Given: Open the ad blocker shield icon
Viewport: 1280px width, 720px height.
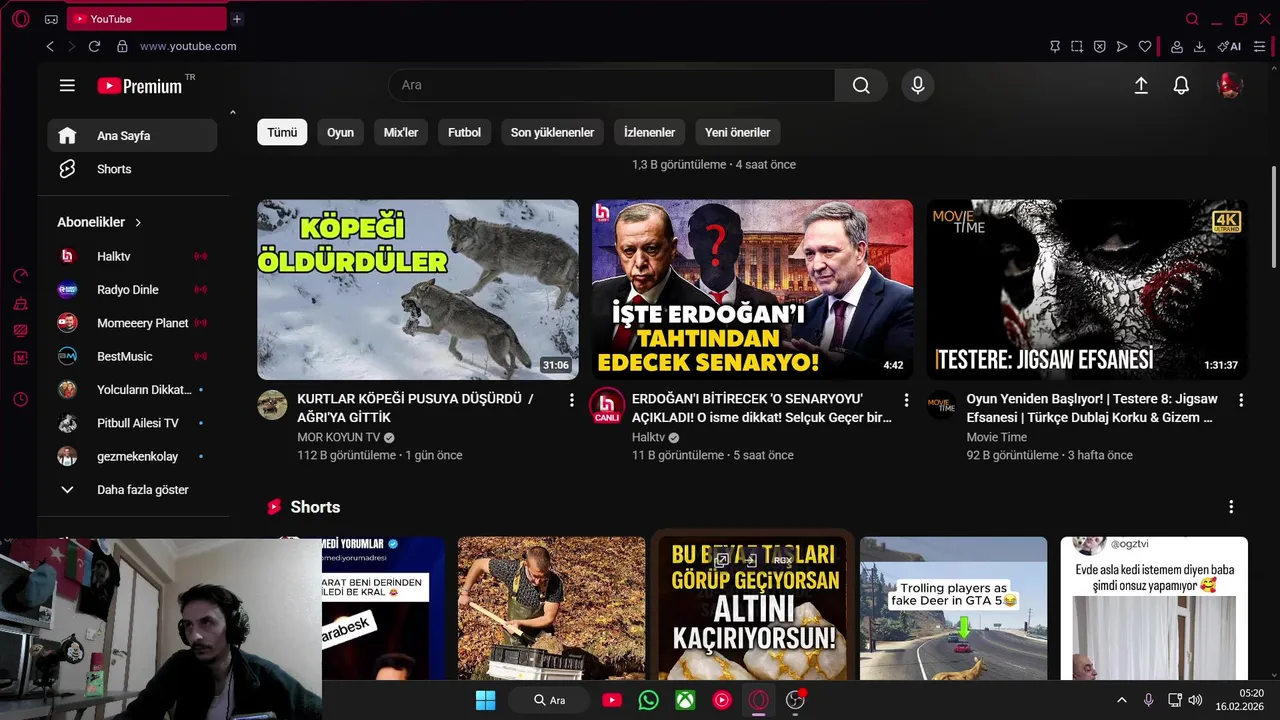Looking at the screenshot, I should tap(1099, 46).
